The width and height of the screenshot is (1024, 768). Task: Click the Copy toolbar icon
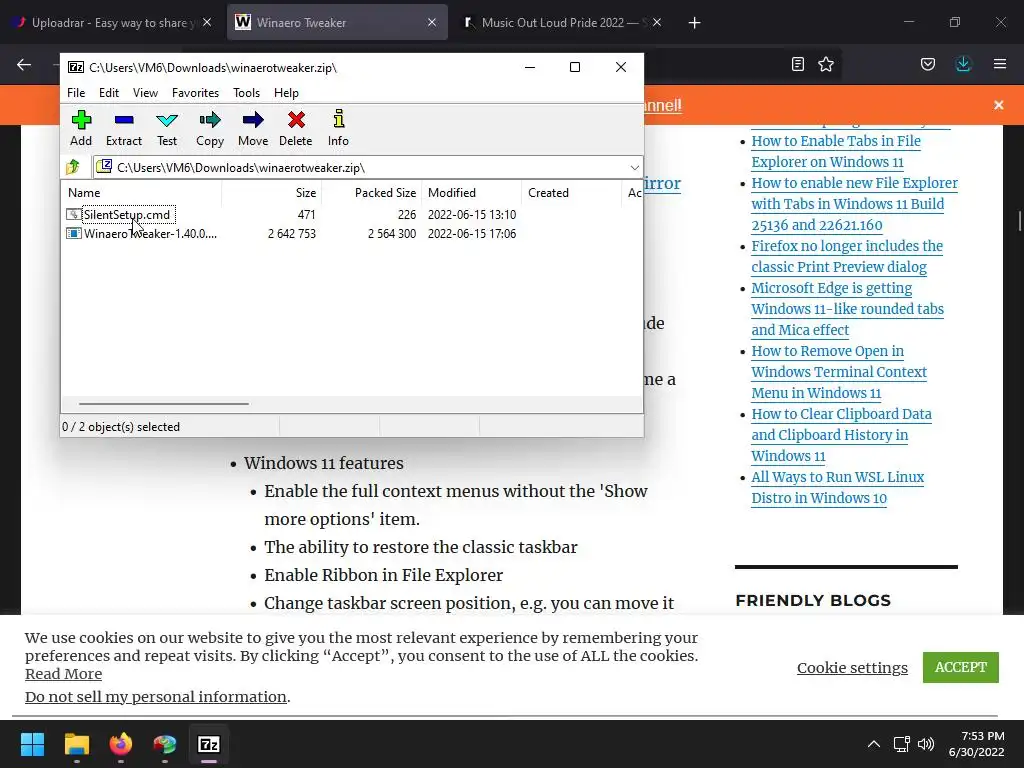(210, 129)
